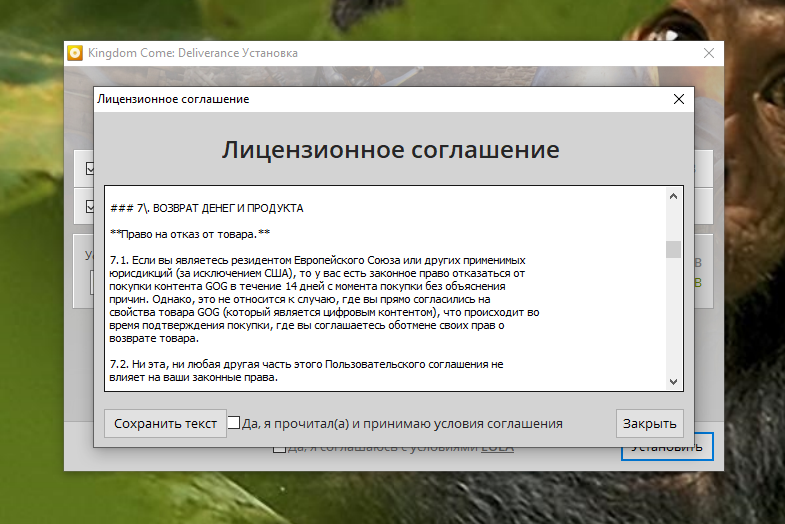785x524 pixels.
Task: Tick the 'Да, я прочитал(а) и принимаю условия соглашения' checkbox
Action: 234,423
